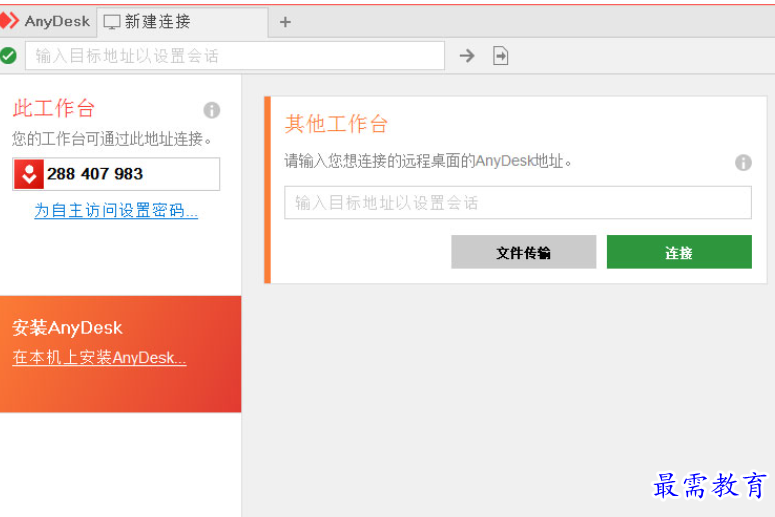Open a new tab with plus button
Screen dimensions: 775x517
pos(285,22)
